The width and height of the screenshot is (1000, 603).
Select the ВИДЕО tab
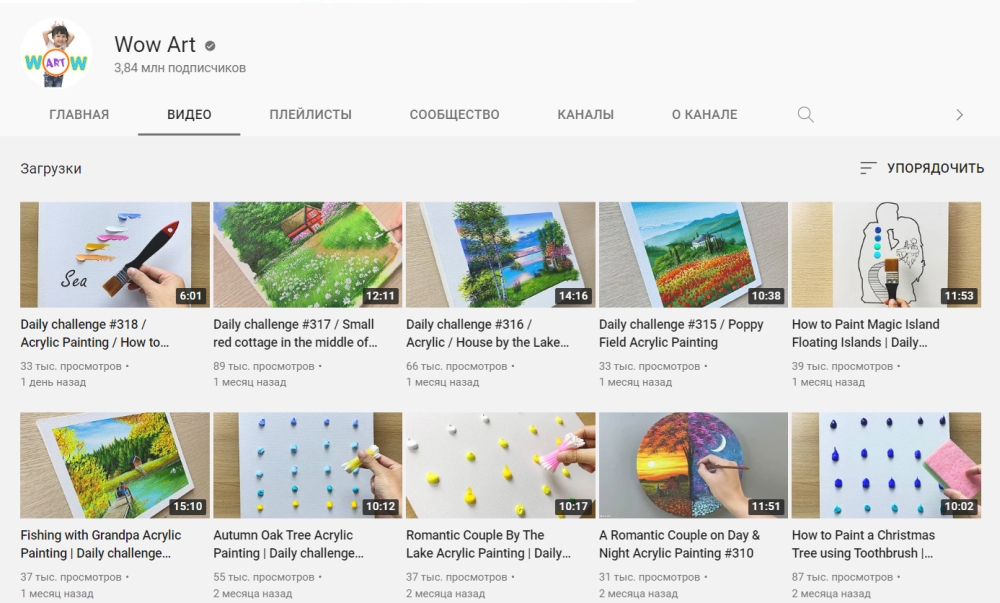189,115
